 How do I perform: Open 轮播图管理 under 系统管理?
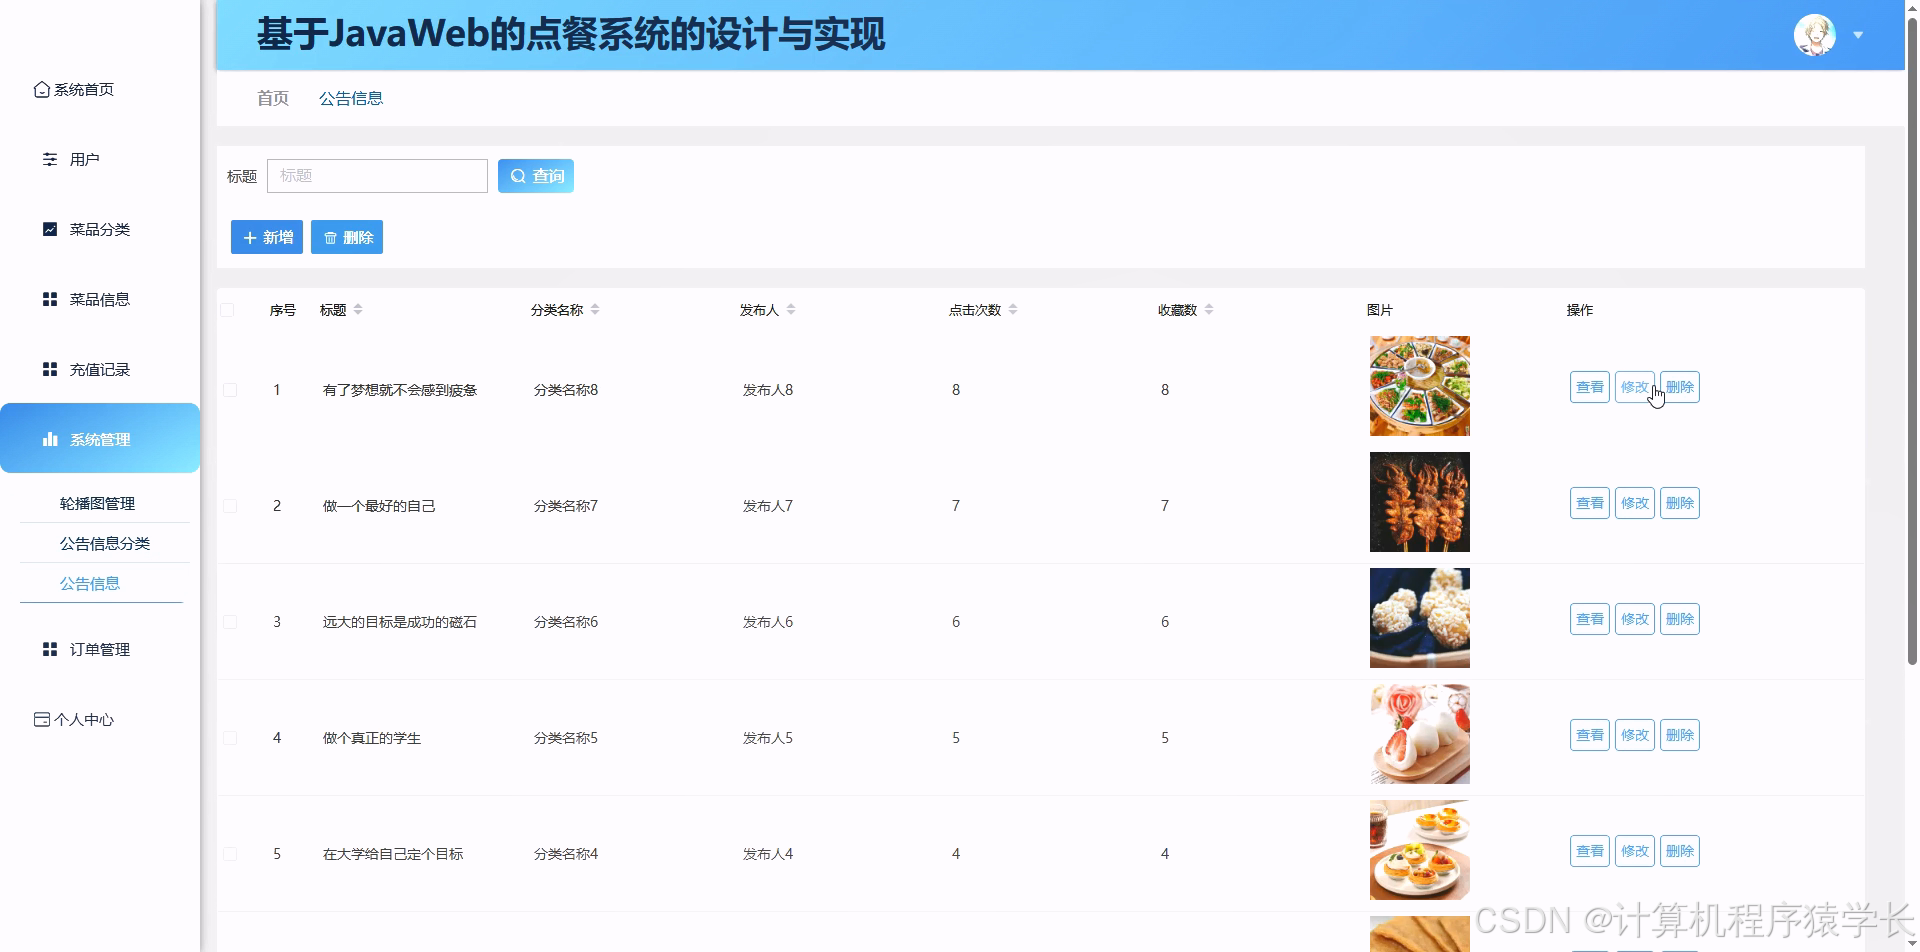(97, 503)
